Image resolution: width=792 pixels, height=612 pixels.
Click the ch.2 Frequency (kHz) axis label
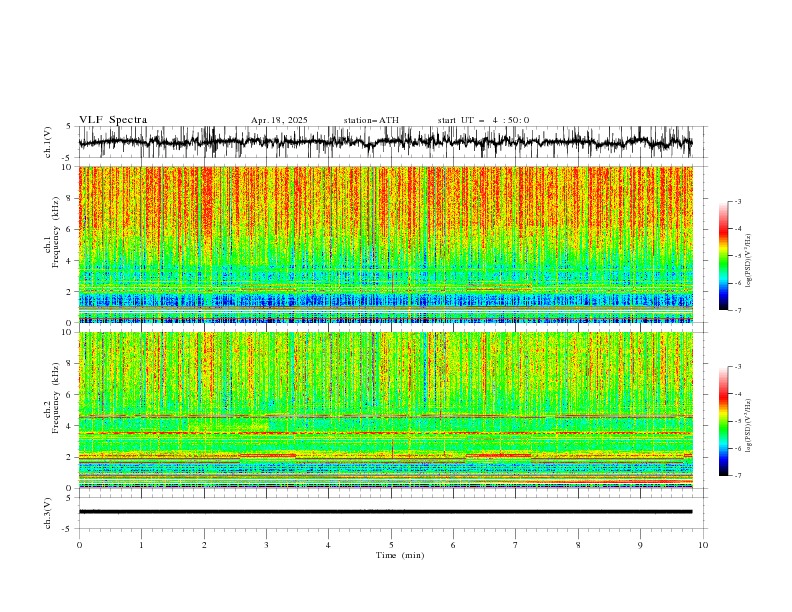tap(53, 398)
